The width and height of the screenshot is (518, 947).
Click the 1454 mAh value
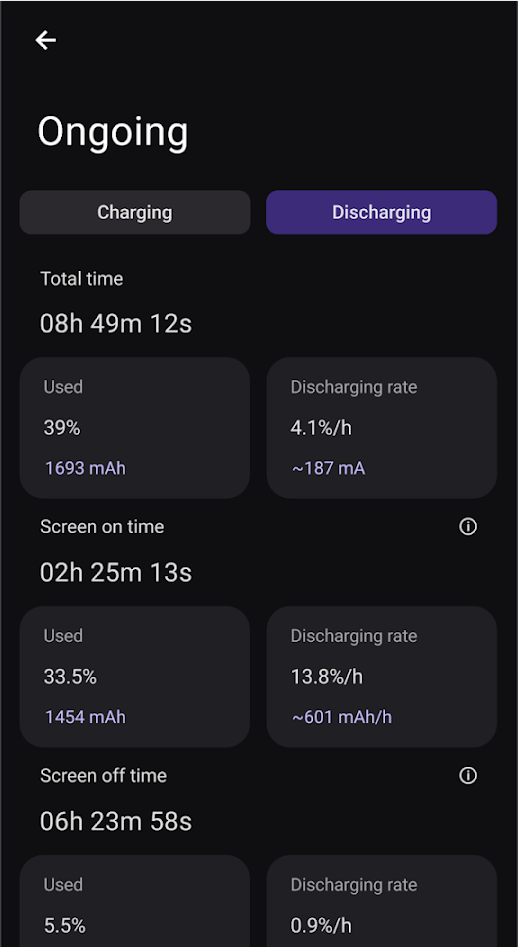point(85,717)
